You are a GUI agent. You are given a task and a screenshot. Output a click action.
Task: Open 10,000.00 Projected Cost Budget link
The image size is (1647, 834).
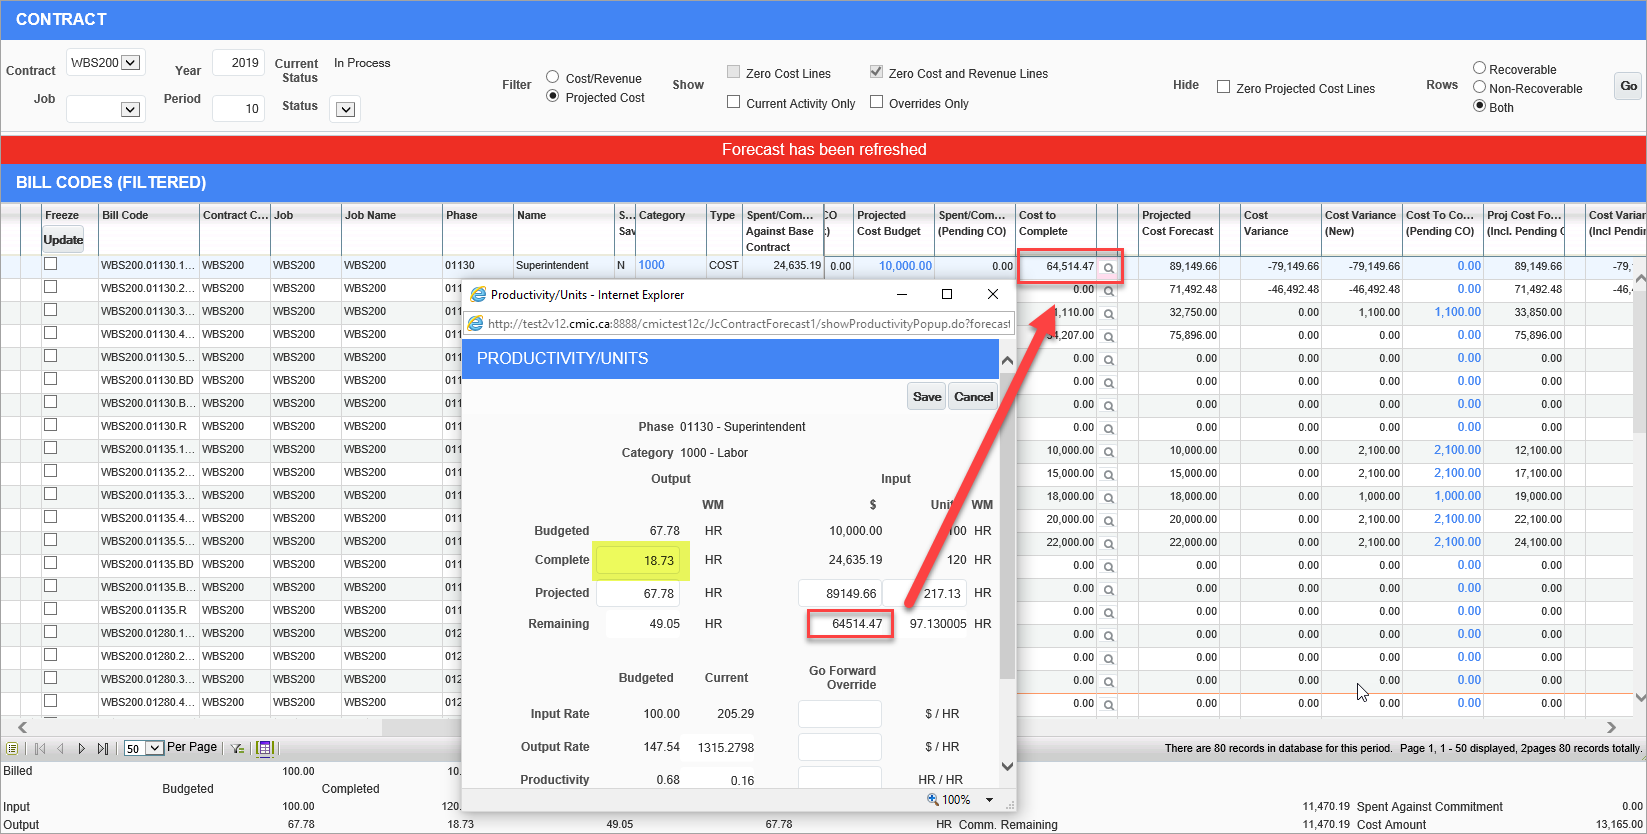point(905,266)
